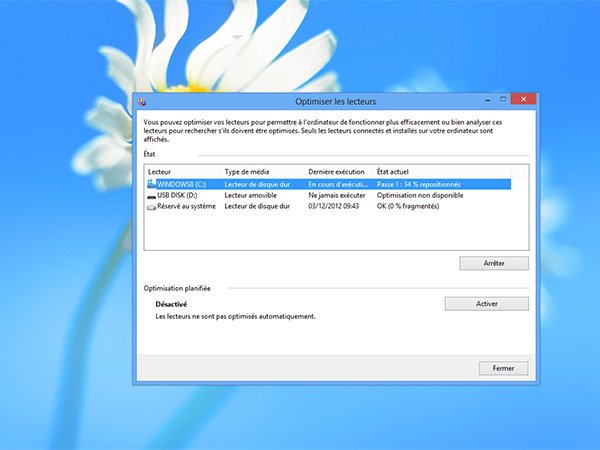Select the USB DISK (D:) drive icon
Screen dimensions: 600x450
click(152, 196)
